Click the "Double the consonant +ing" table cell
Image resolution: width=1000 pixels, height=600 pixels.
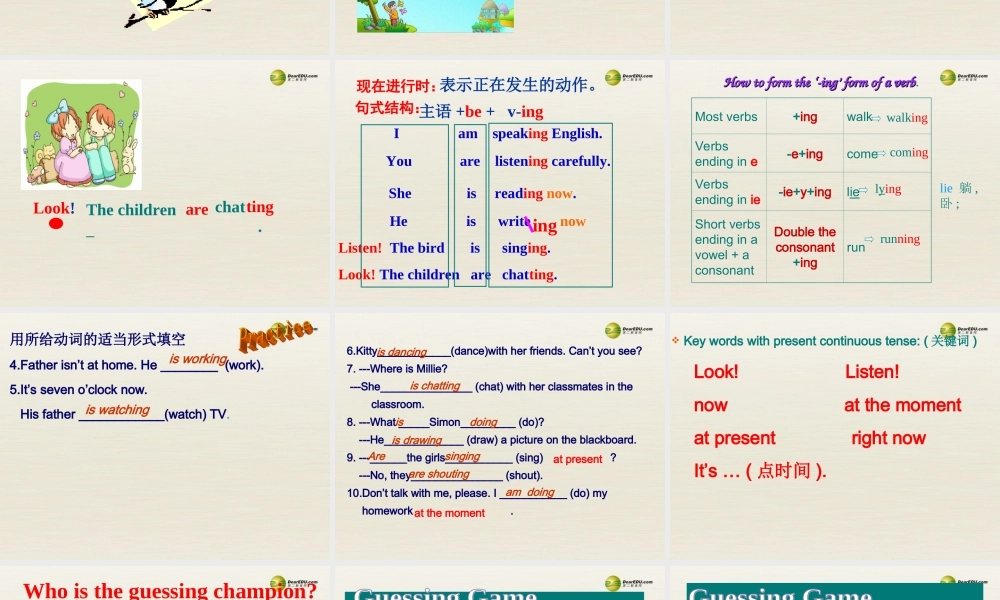805,246
